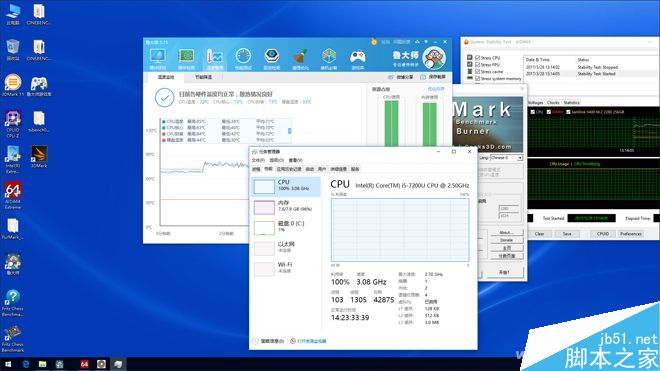
Task: Open the driver detection disc icon in Ludashi
Action: pyautogui.click(x=272, y=59)
